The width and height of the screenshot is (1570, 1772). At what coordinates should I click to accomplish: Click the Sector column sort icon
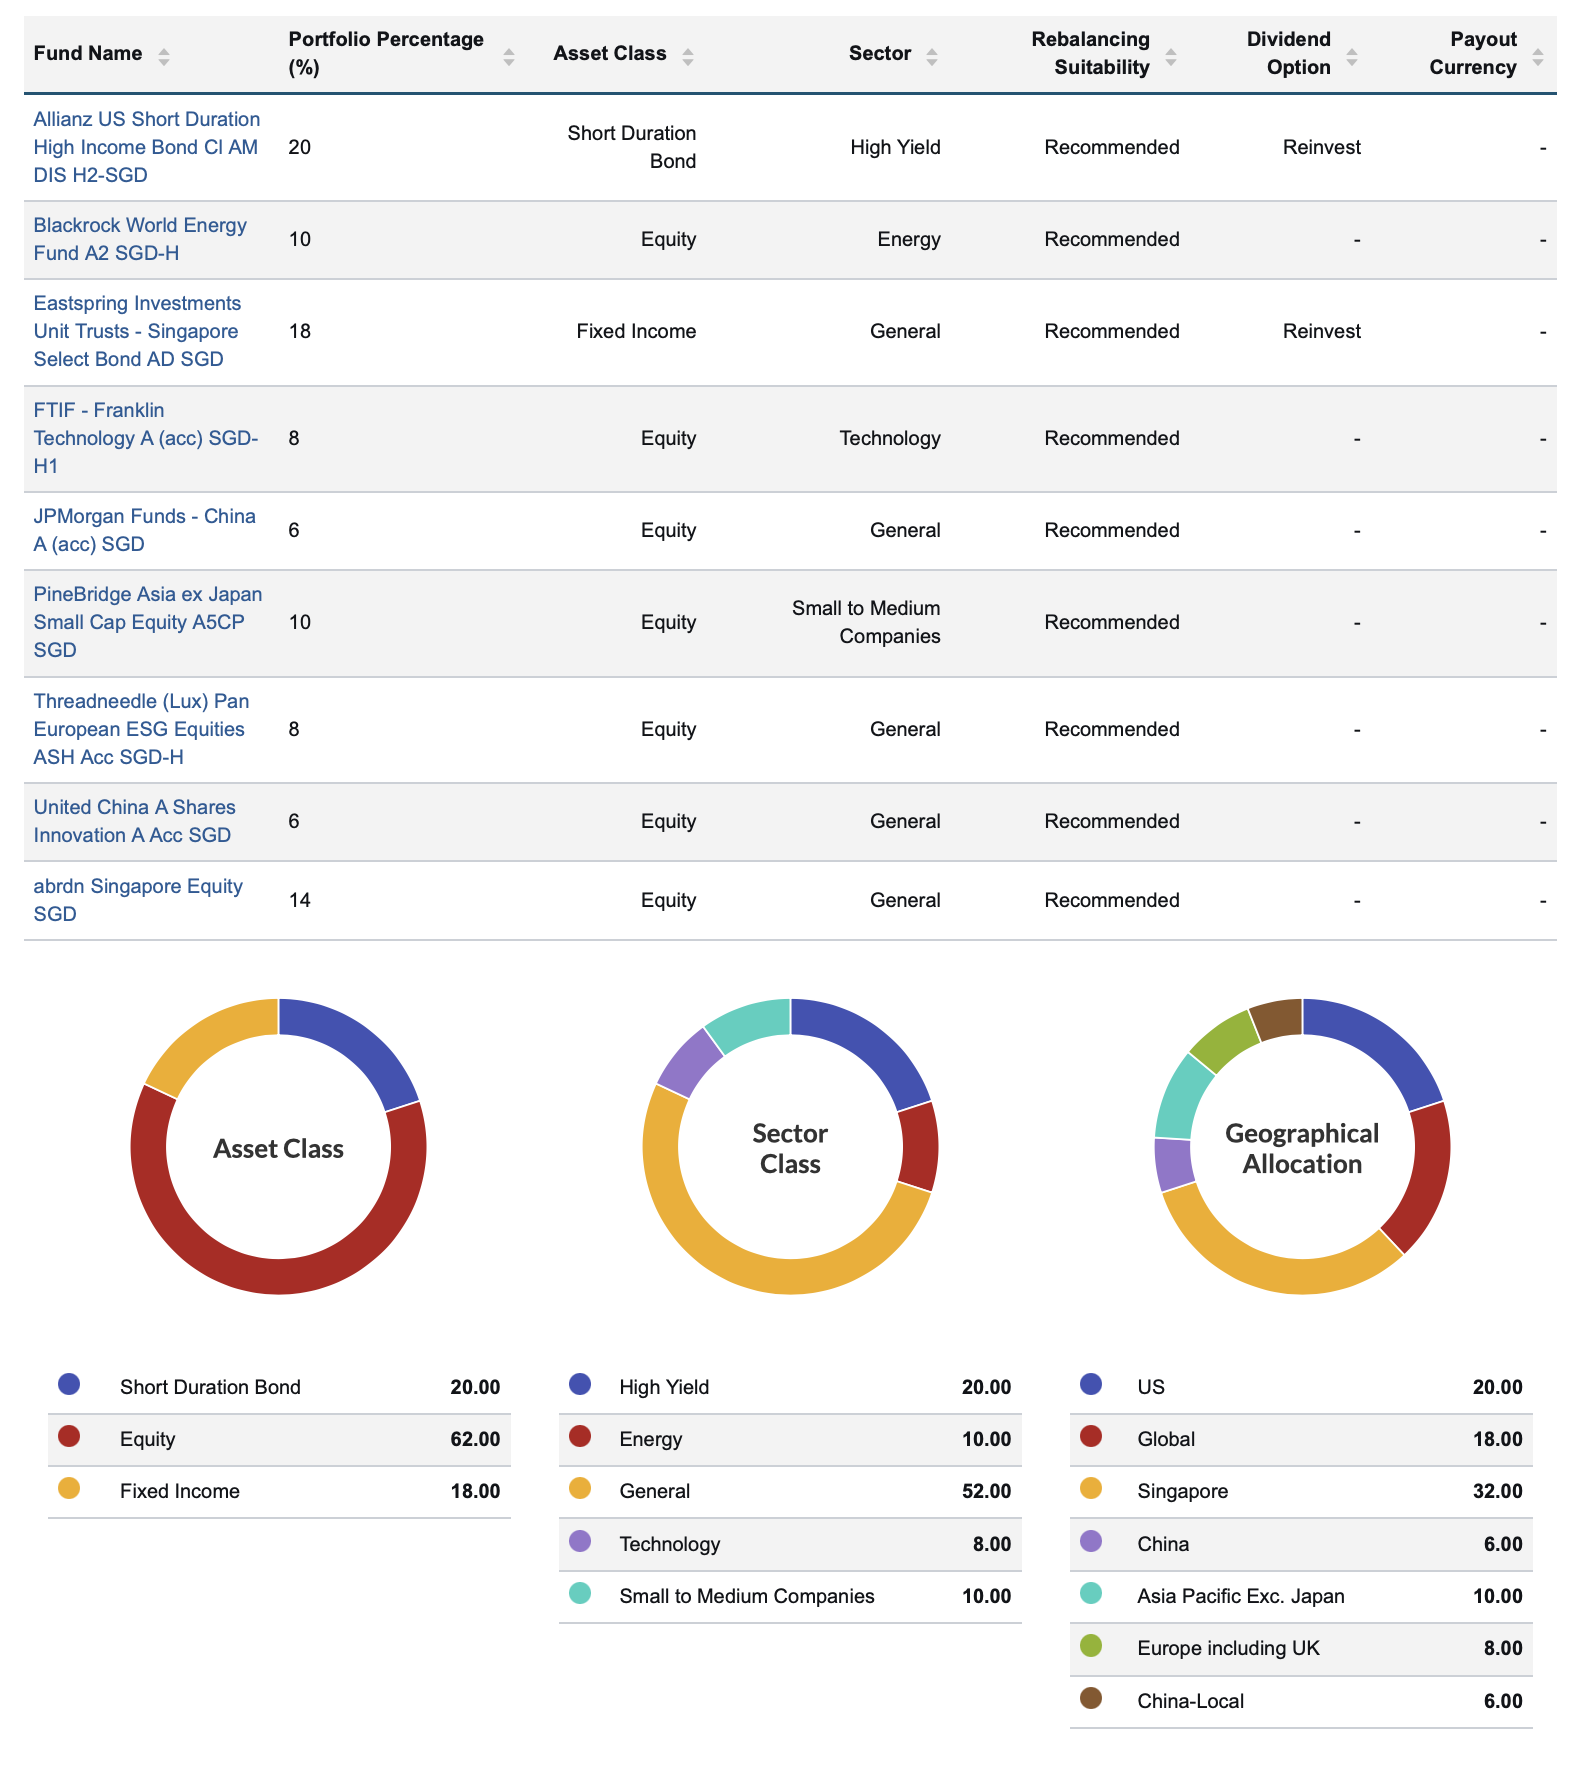click(932, 56)
